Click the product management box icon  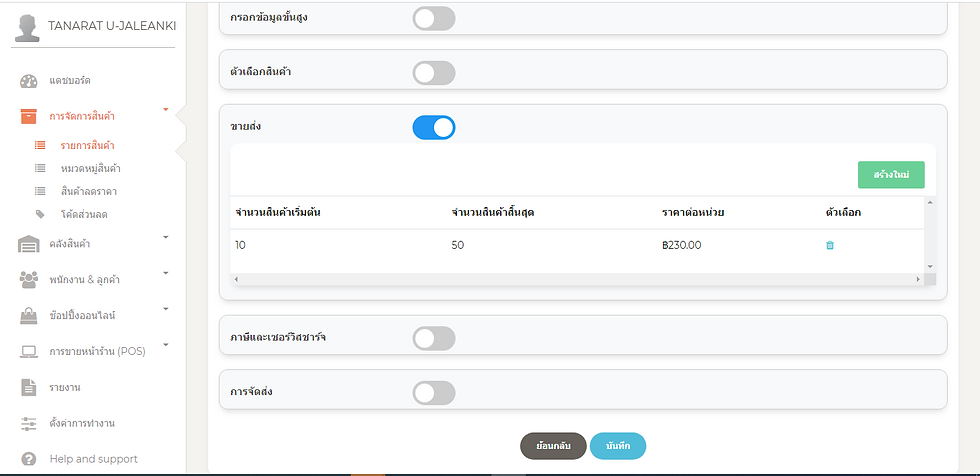point(29,116)
